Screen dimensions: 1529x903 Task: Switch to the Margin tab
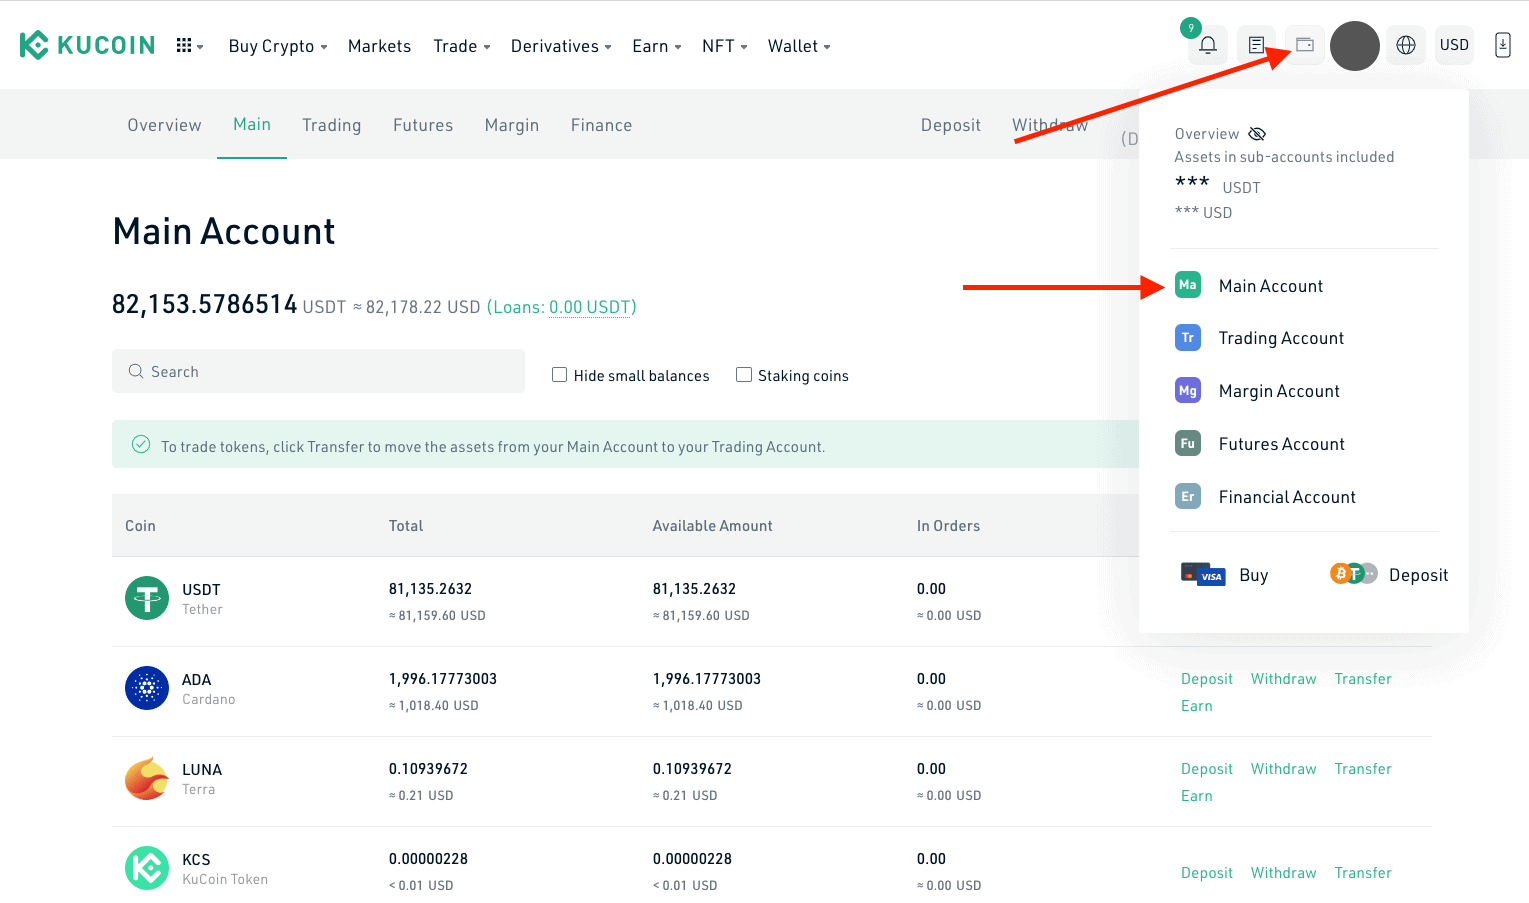click(x=512, y=125)
